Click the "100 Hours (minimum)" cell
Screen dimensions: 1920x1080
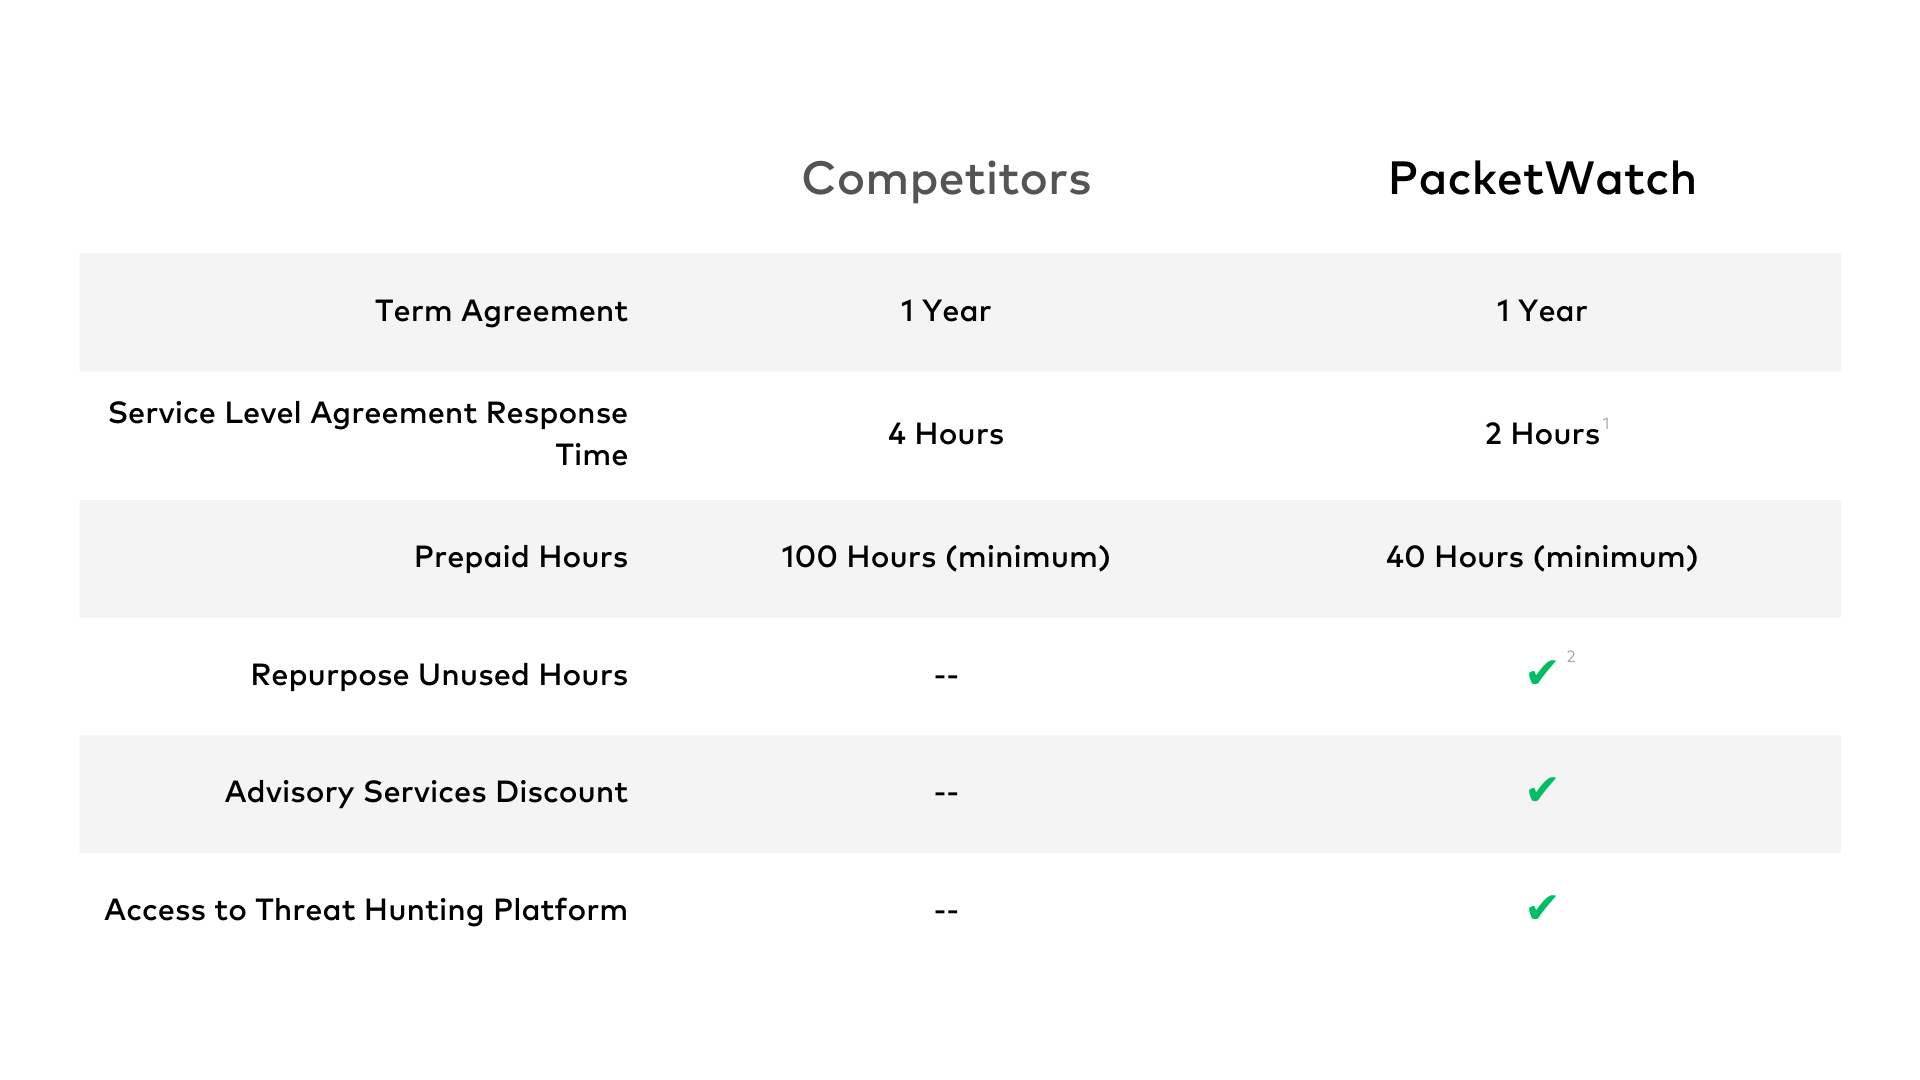pos(945,557)
